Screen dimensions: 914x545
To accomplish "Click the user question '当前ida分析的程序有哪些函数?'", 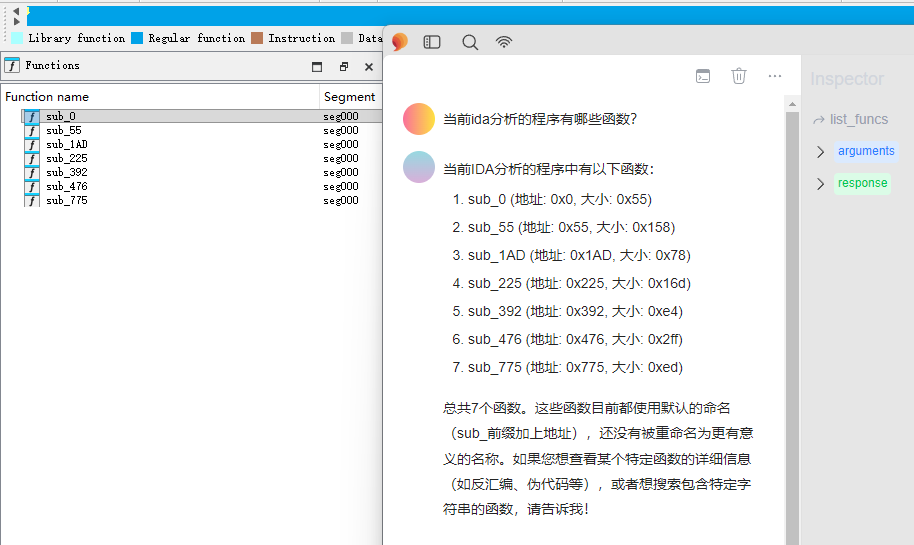I will coord(540,119).
